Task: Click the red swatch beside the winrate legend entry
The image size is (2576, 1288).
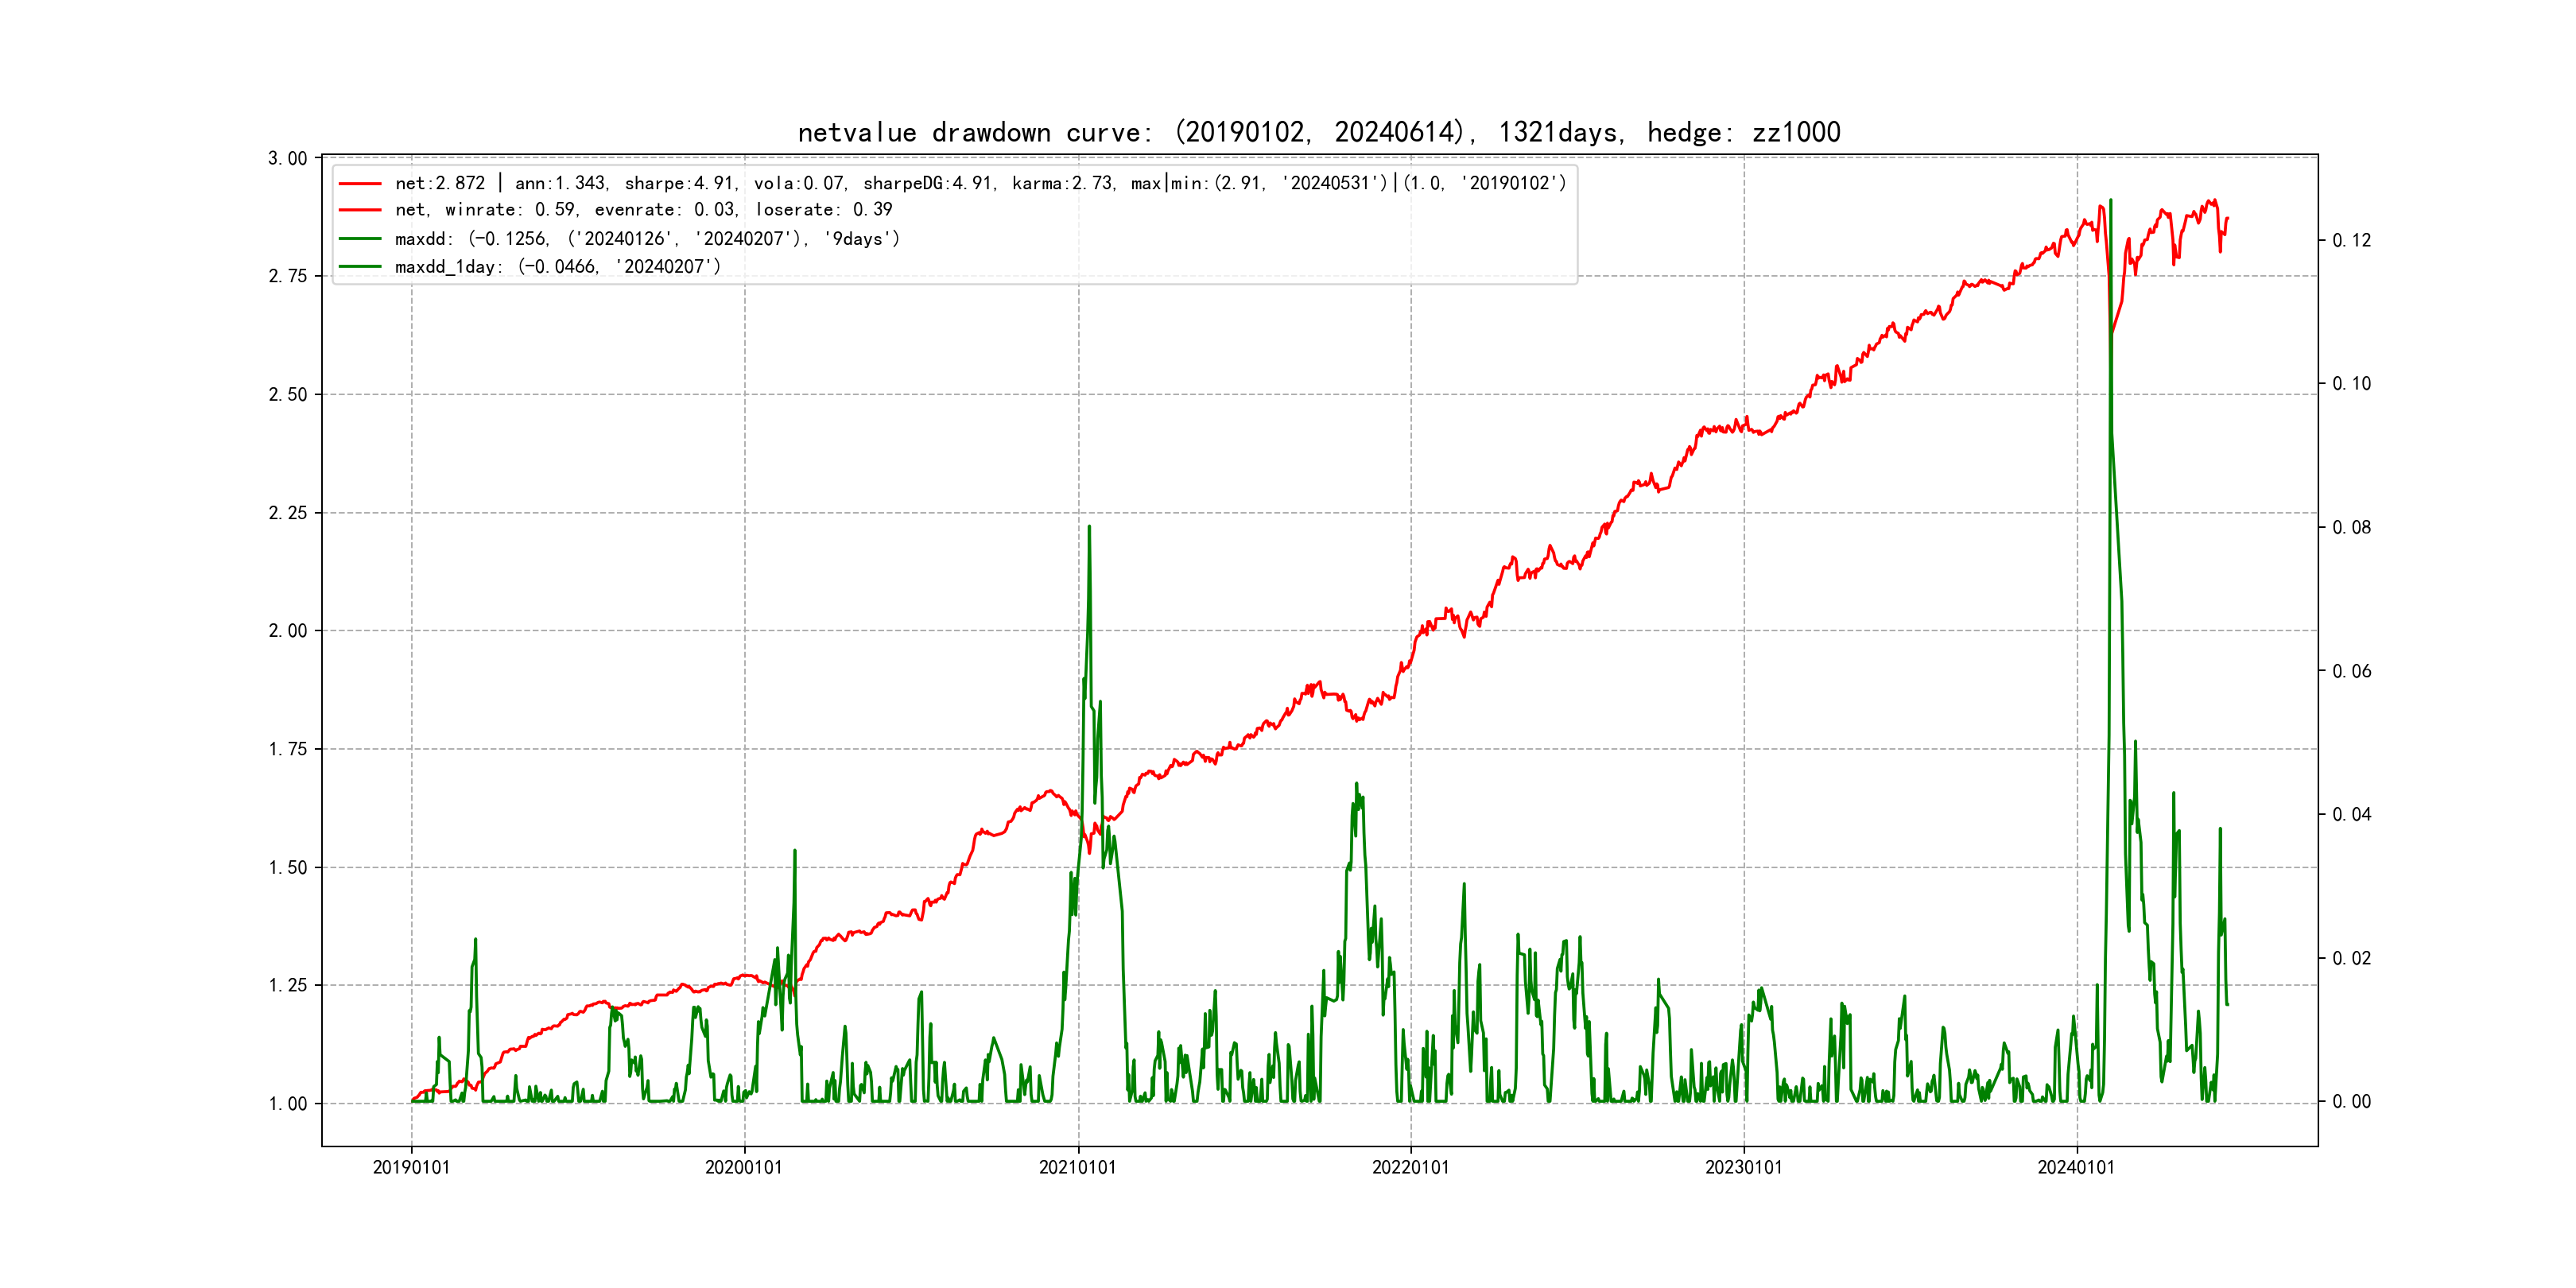Action: pyautogui.click(x=360, y=210)
